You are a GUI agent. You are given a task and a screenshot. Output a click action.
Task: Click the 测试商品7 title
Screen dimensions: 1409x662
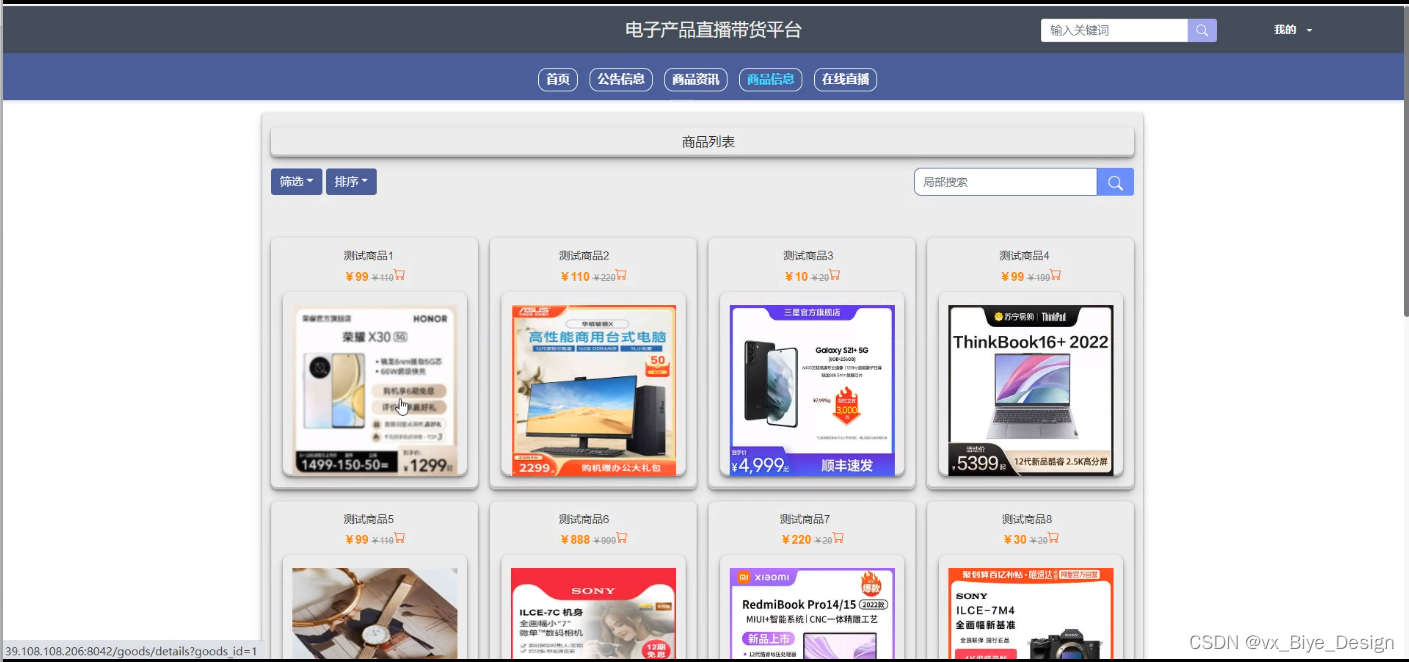[x=805, y=519]
